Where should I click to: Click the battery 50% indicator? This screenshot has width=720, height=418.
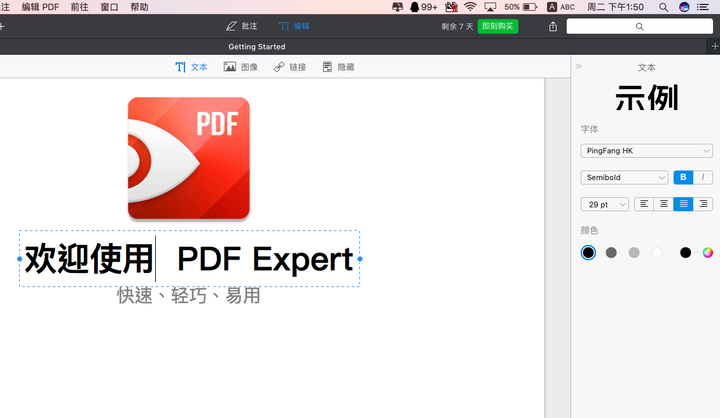(x=521, y=7)
